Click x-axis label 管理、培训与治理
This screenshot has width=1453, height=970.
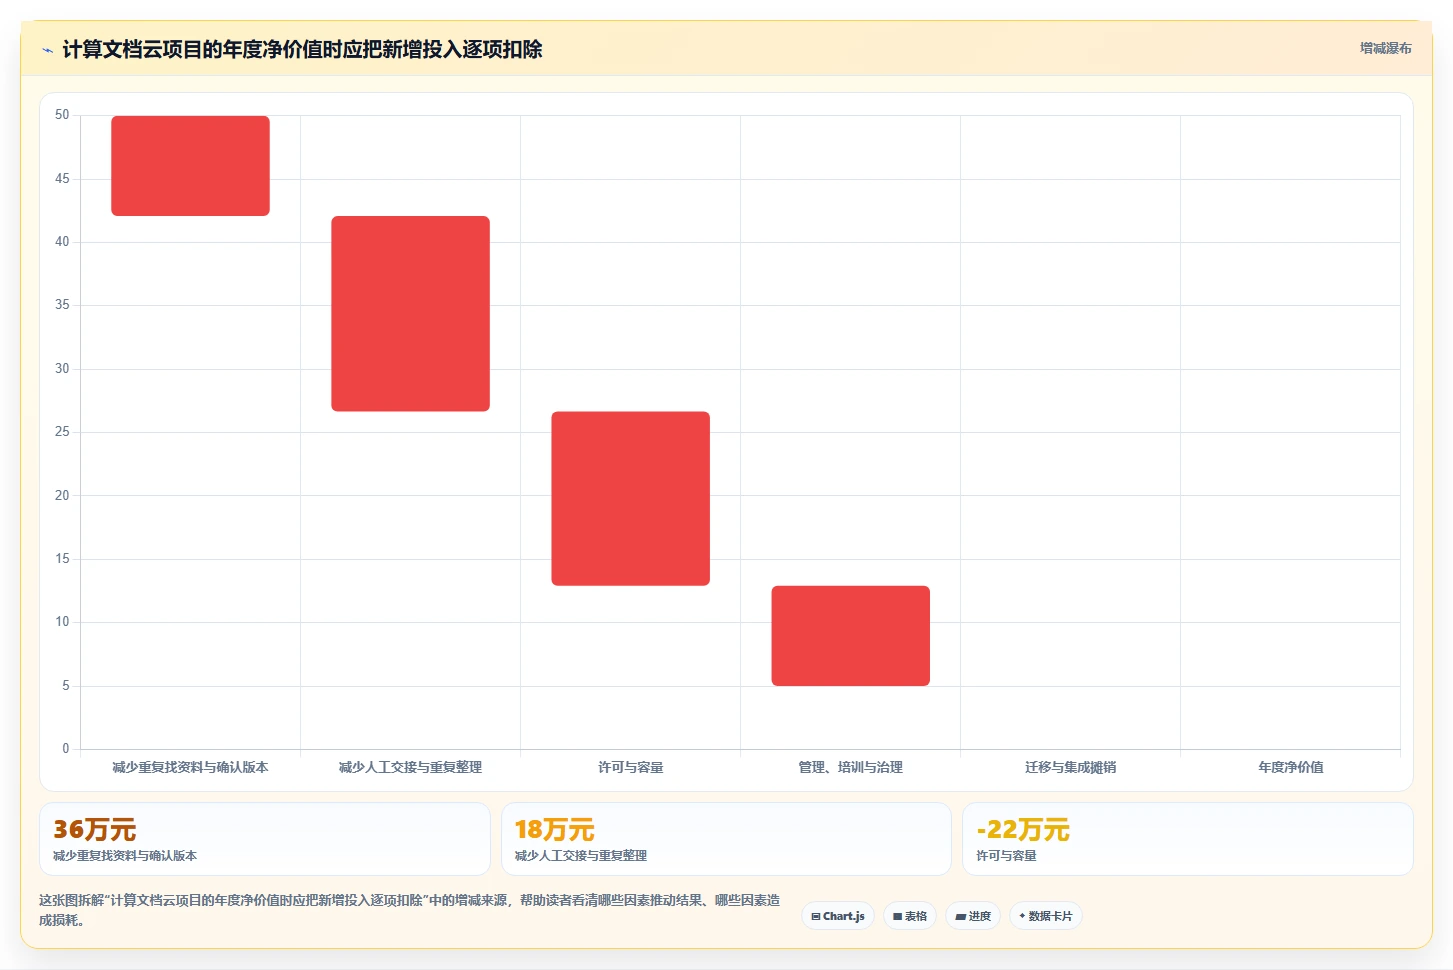(x=851, y=767)
